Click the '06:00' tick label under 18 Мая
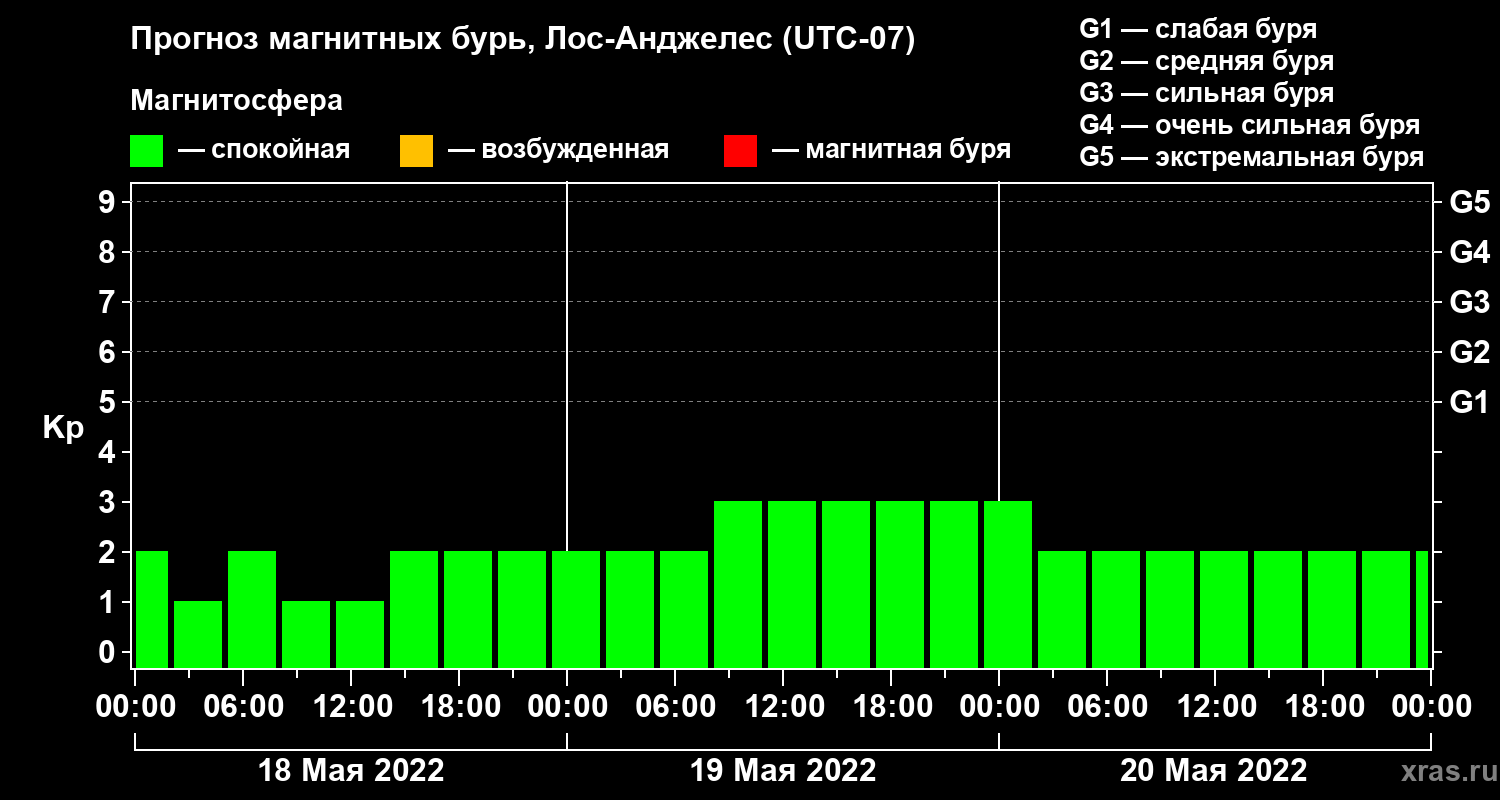The image size is (1500, 800). pyautogui.click(x=244, y=707)
